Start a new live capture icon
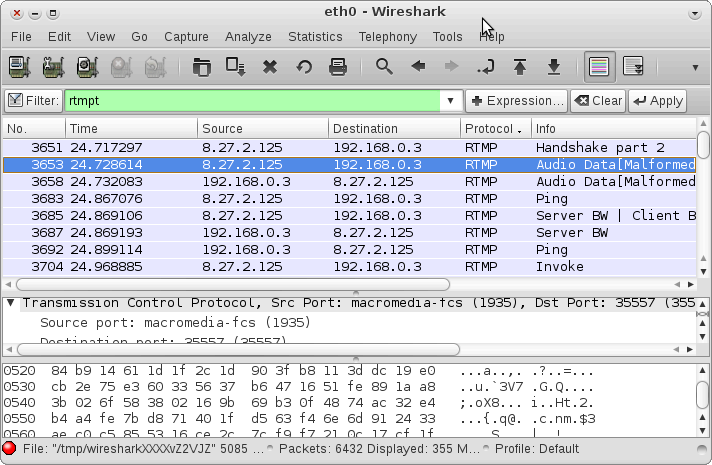712x465 pixels. click(87, 67)
